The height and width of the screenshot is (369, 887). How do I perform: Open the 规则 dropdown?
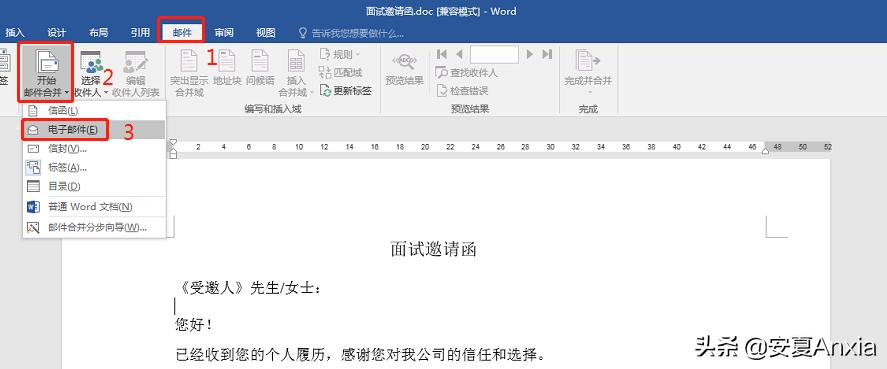click(341, 54)
